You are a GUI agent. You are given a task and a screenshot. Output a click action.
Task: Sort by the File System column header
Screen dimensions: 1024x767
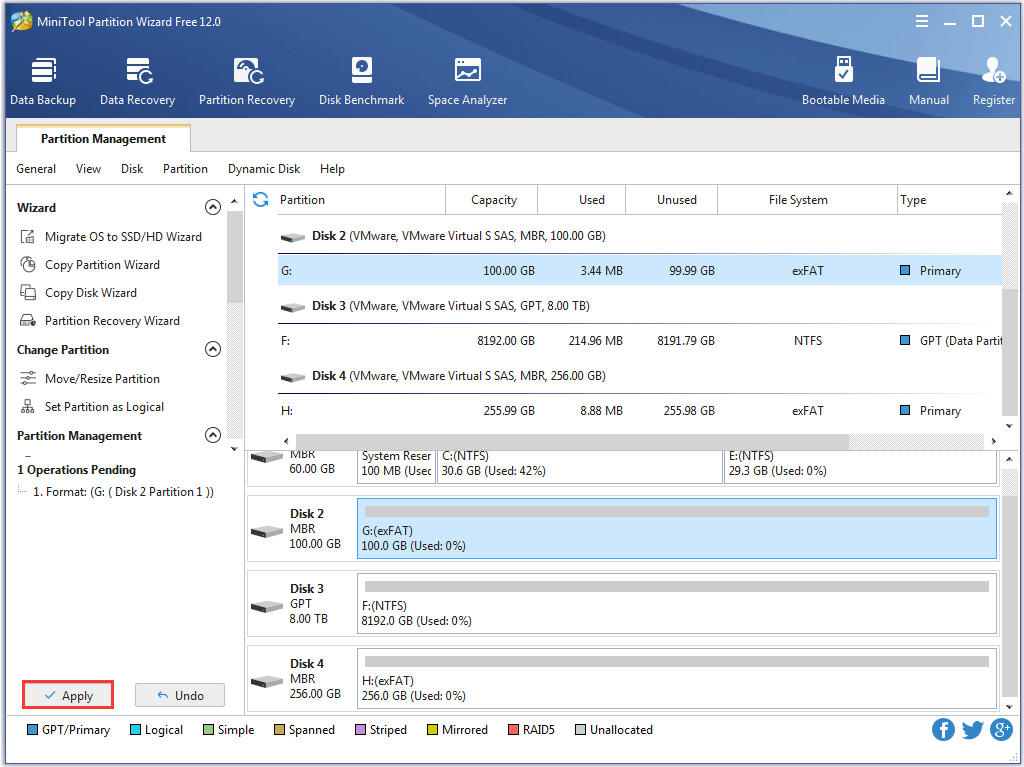click(x=807, y=199)
